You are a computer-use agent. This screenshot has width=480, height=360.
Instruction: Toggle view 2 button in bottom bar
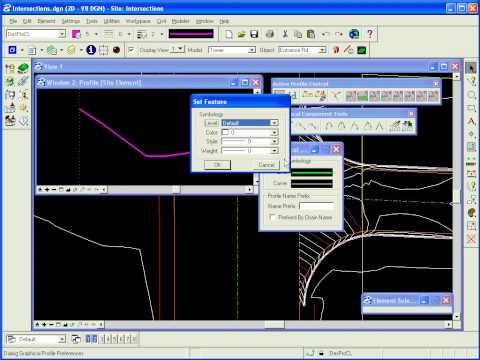point(94,339)
